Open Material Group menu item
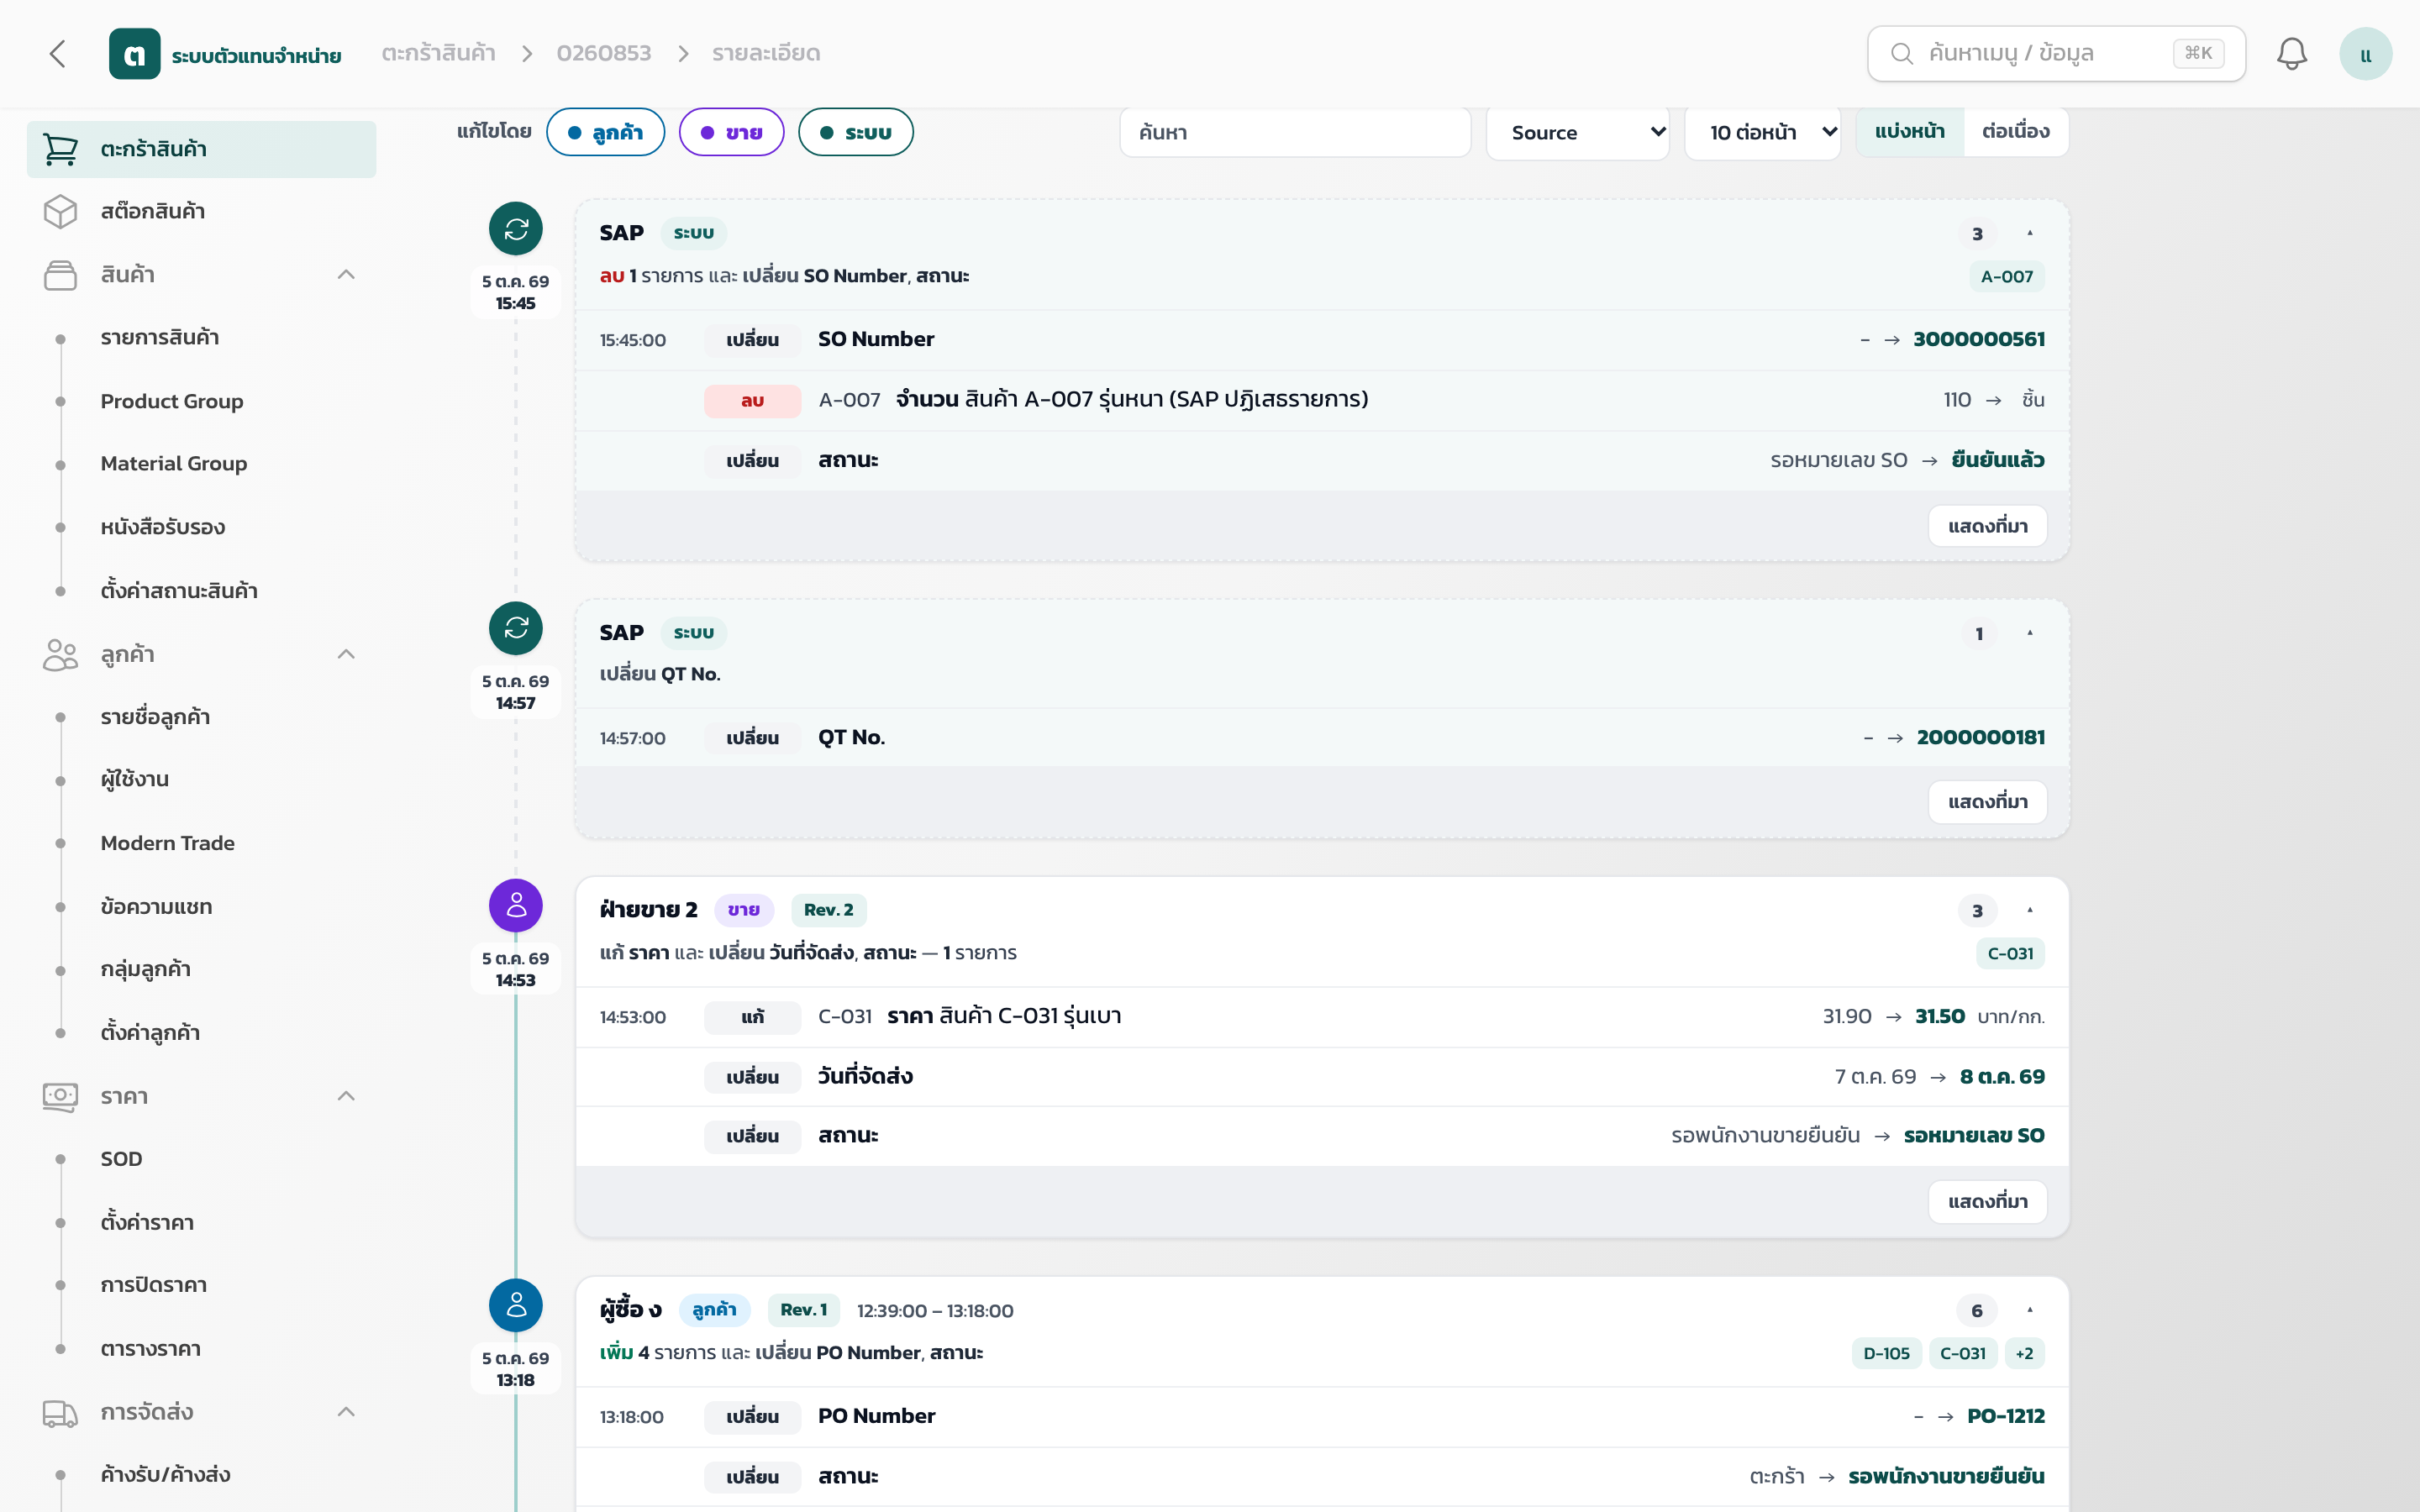Screen dimensions: 2420x1512 (174, 464)
